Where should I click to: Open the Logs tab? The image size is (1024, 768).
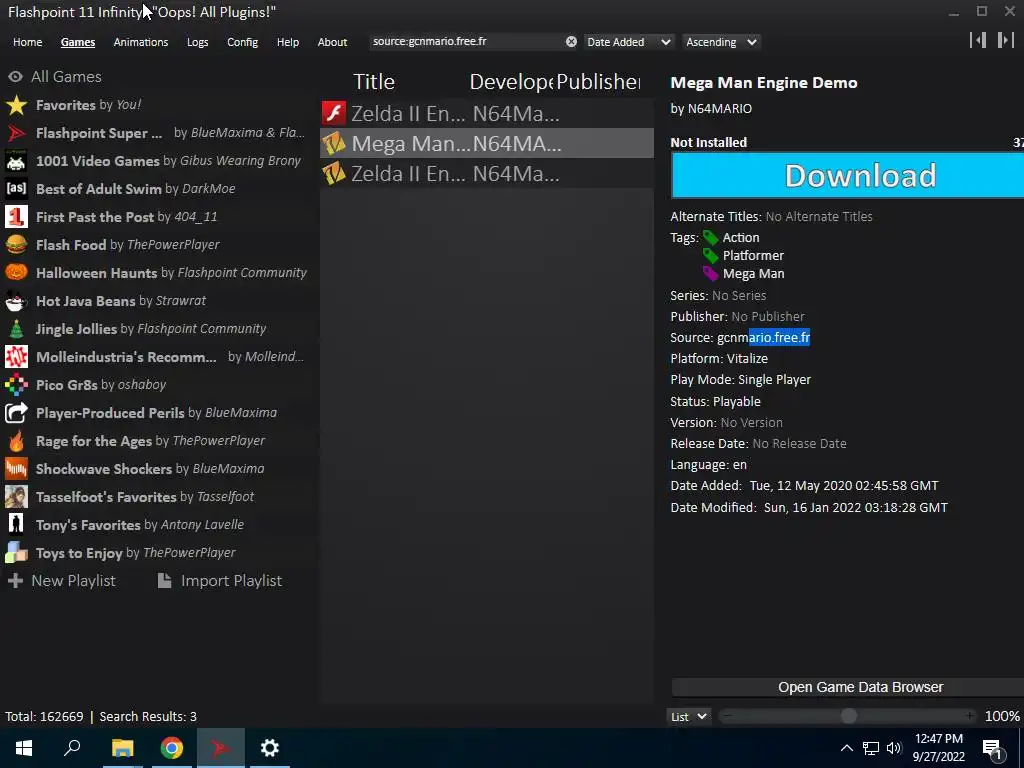coord(197,42)
